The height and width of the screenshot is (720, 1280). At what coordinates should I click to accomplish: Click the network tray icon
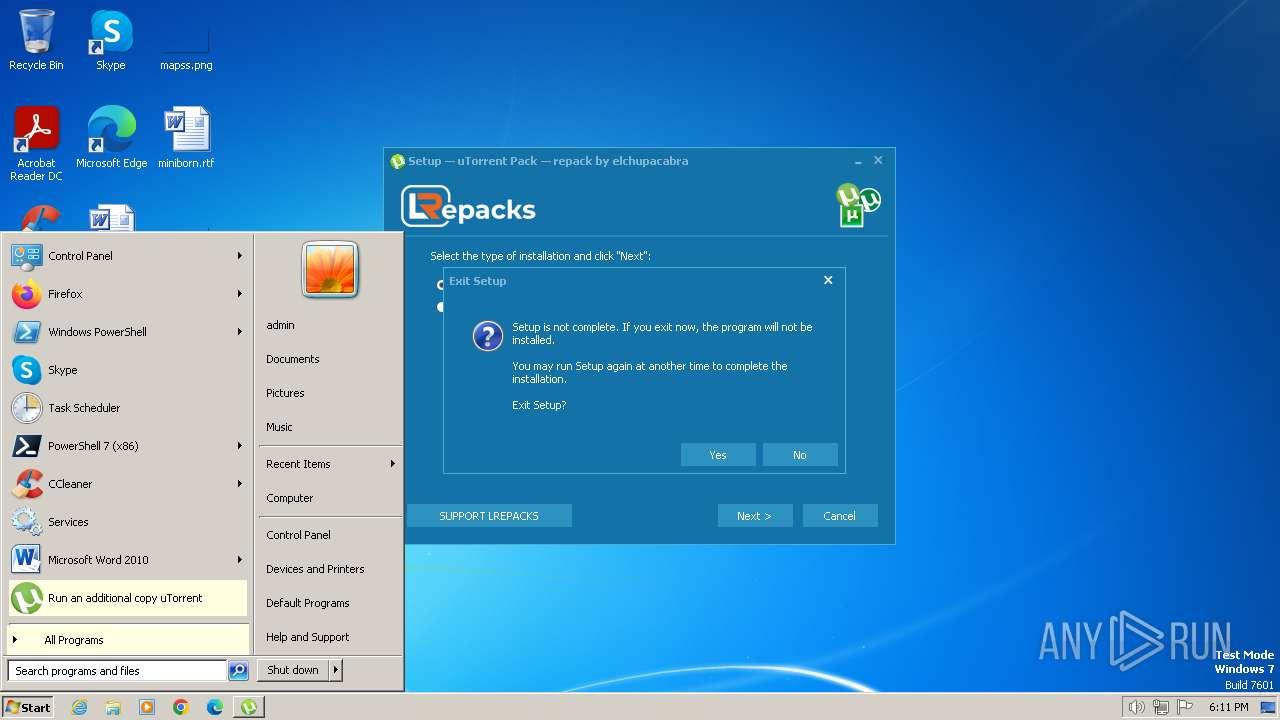tap(1161, 707)
